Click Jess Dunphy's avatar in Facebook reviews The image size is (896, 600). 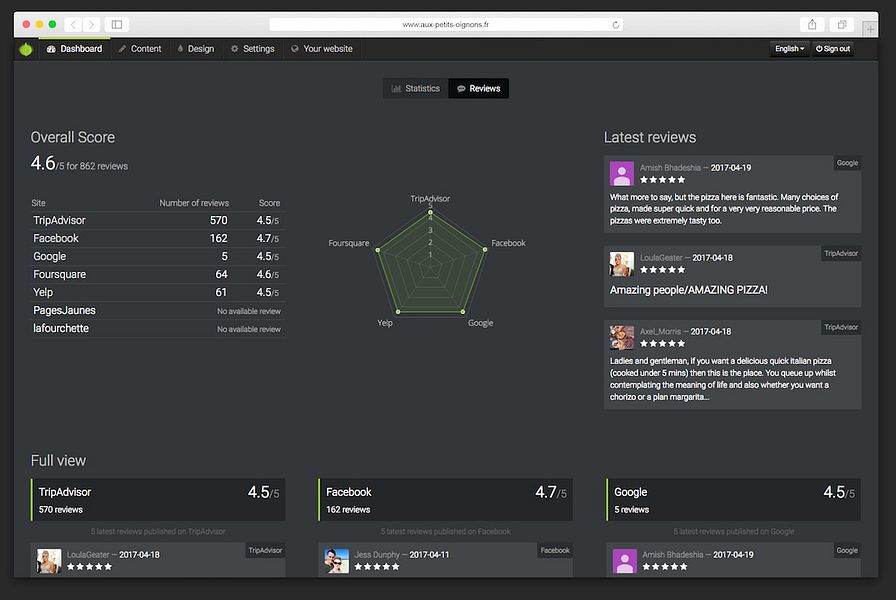point(337,561)
